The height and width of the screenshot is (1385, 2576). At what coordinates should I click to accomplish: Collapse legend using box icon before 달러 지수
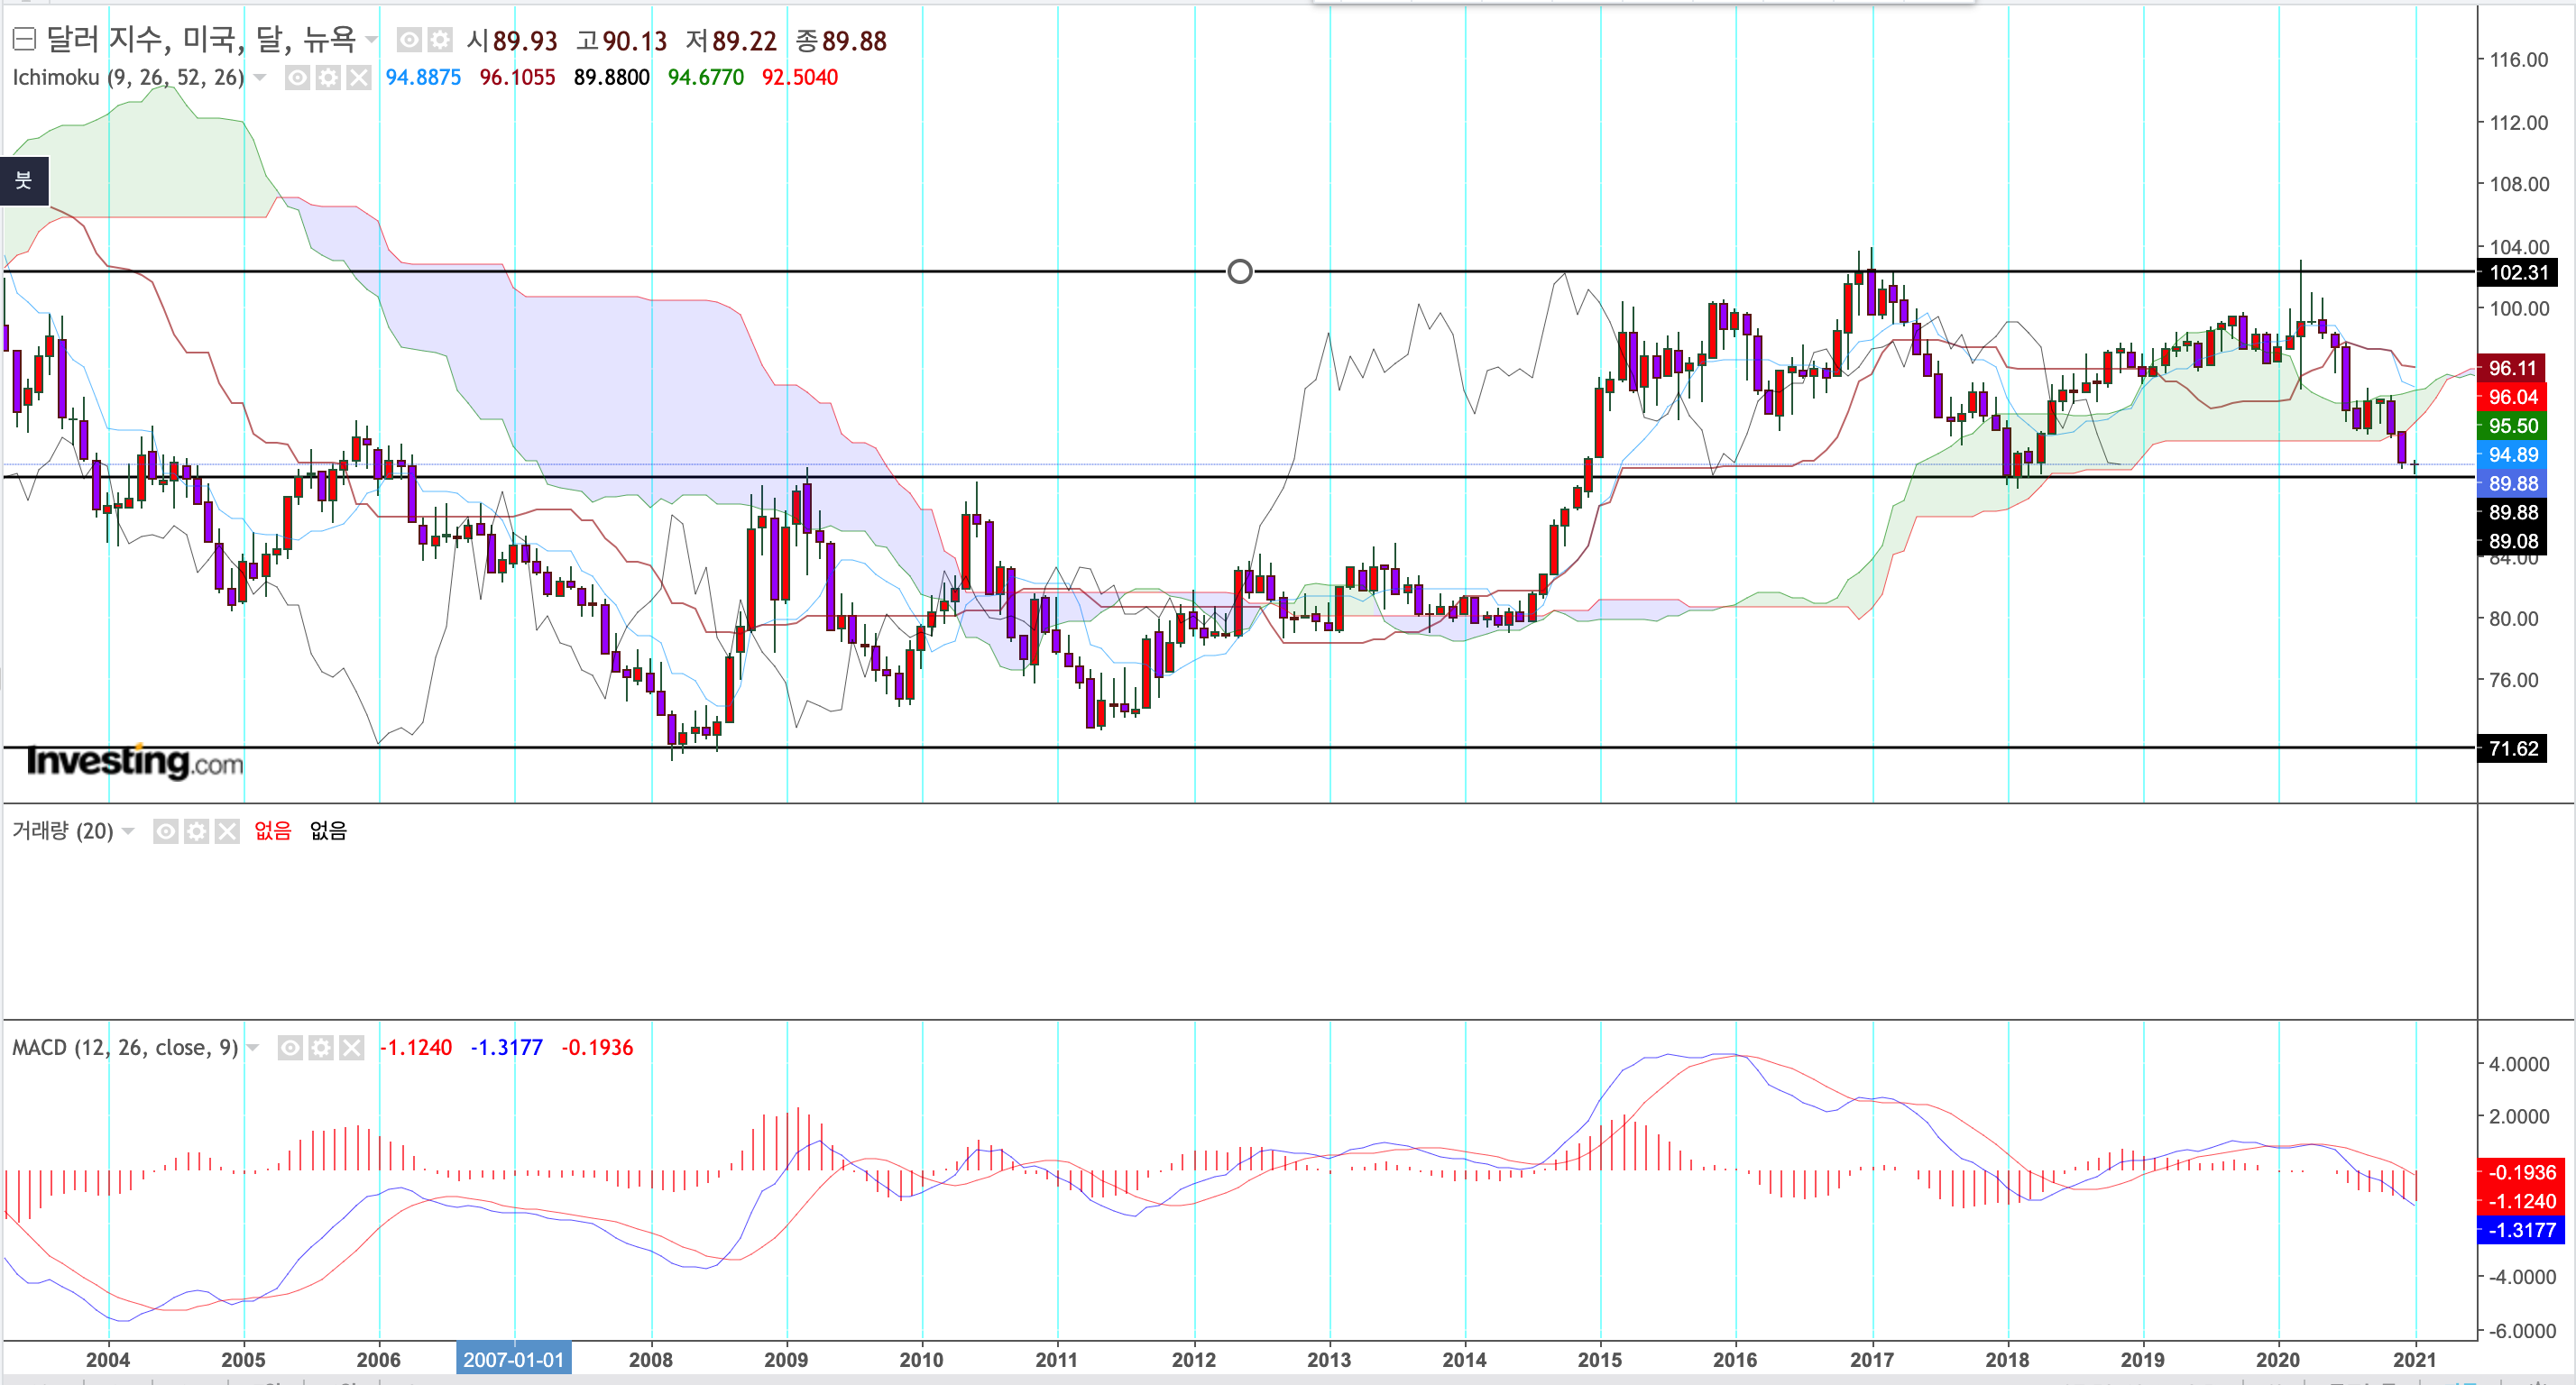tap(24, 40)
